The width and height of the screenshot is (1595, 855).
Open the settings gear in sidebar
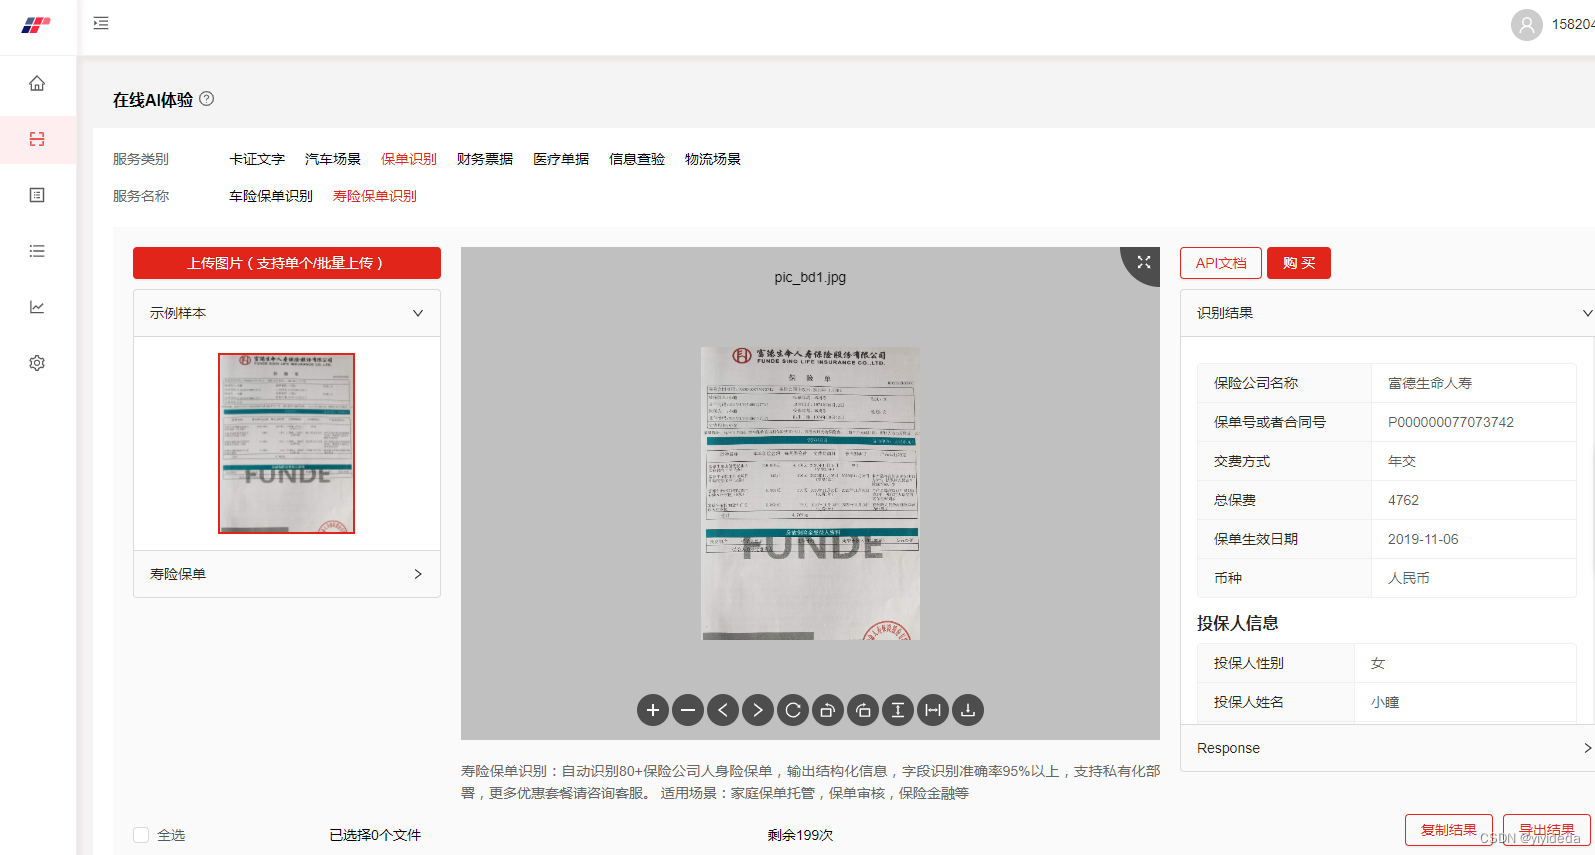pos(37,363)
